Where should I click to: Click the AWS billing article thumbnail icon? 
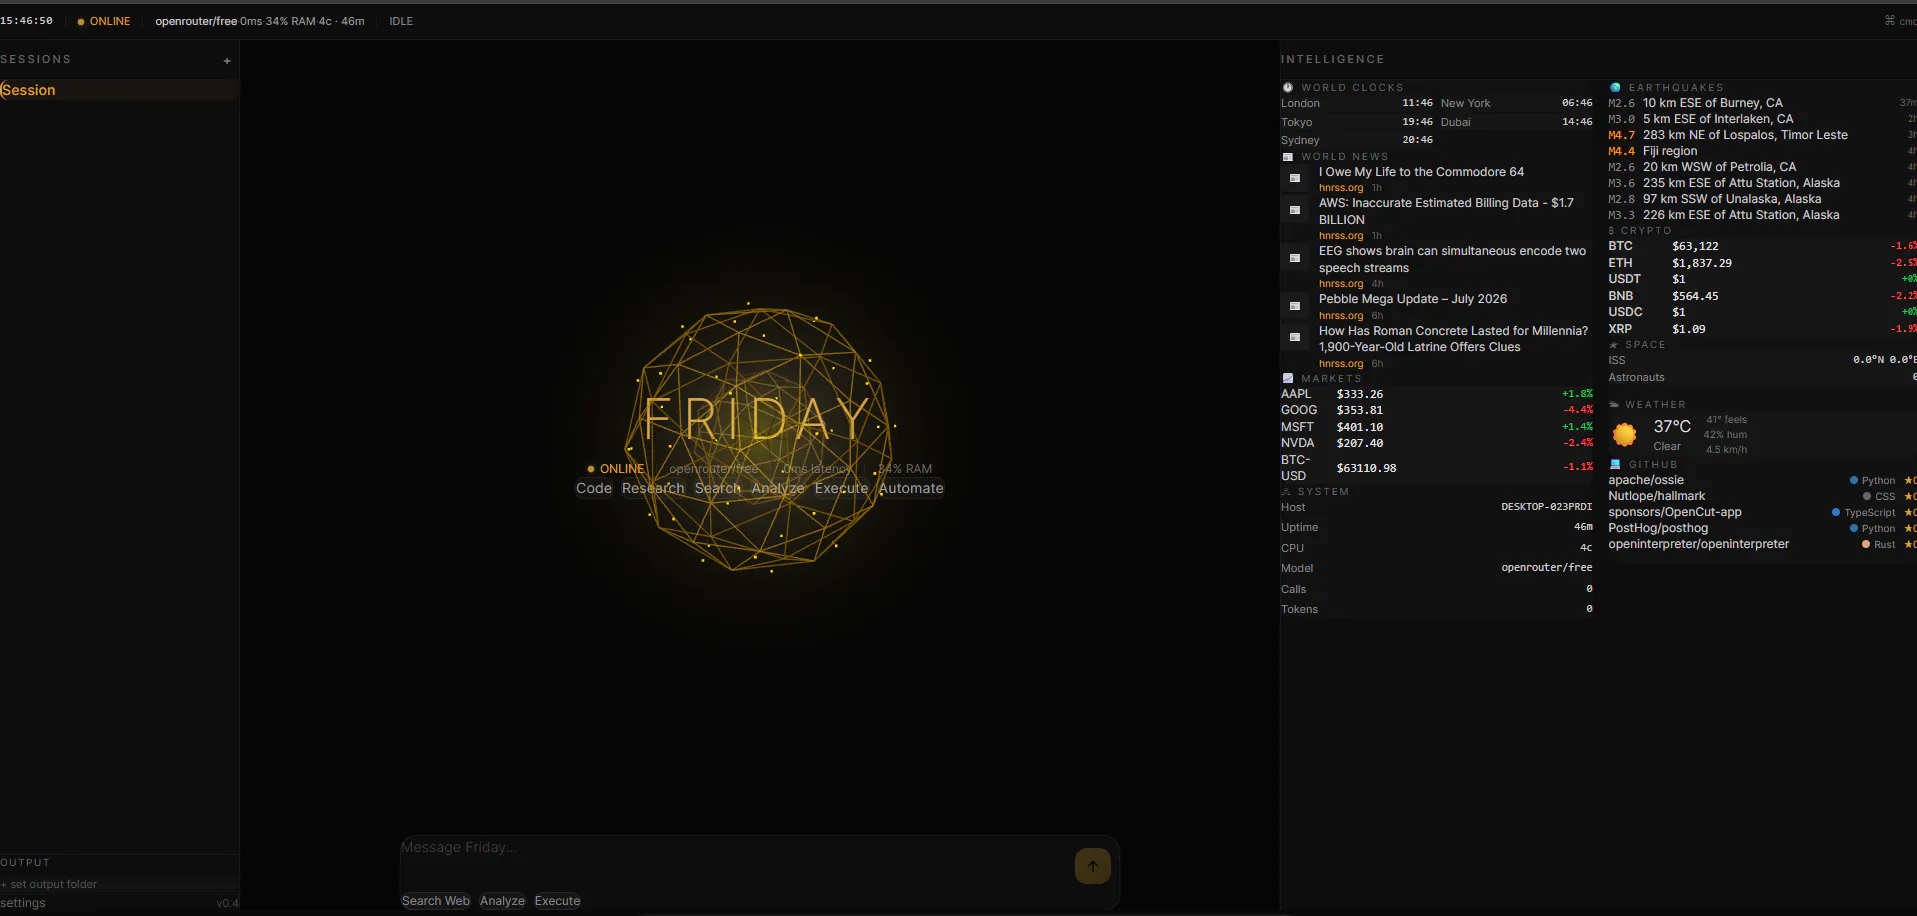[1295, 210]
